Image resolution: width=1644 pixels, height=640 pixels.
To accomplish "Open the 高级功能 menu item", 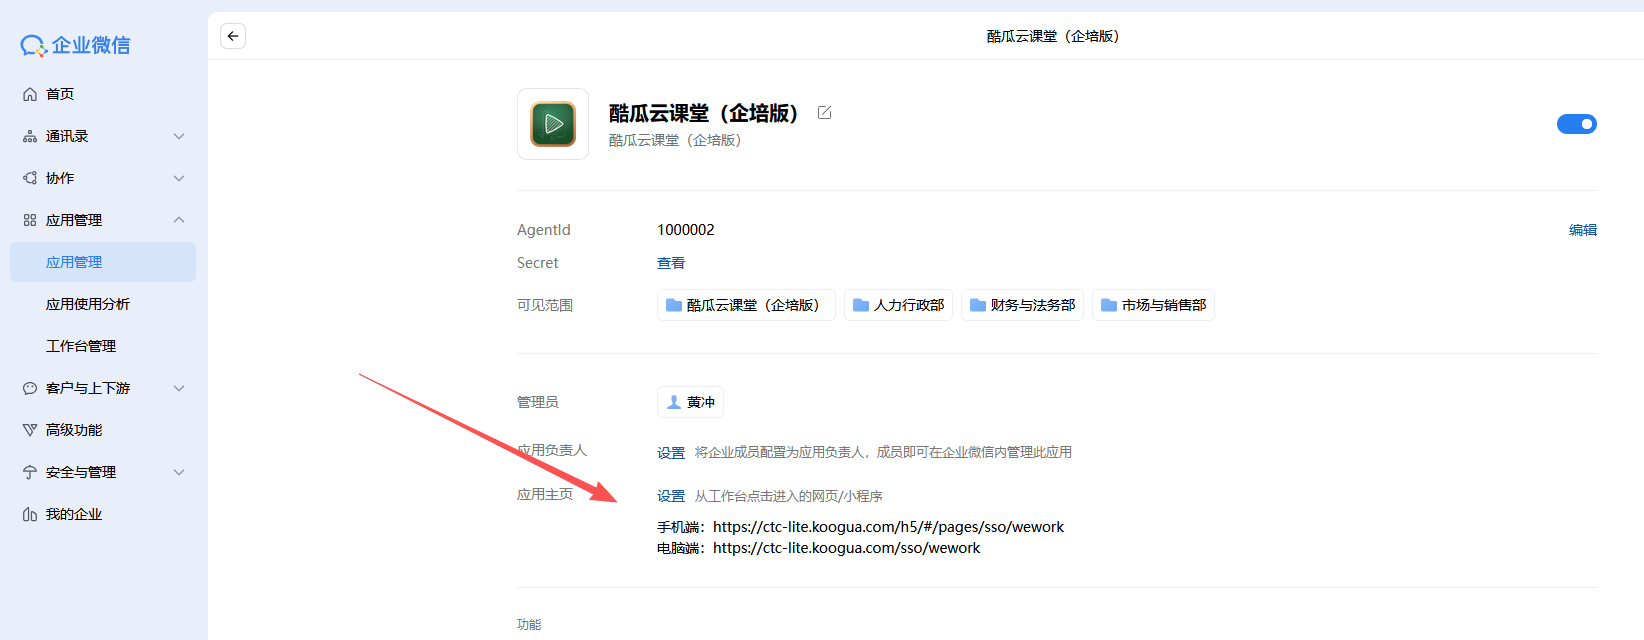I will pos(103,430).
